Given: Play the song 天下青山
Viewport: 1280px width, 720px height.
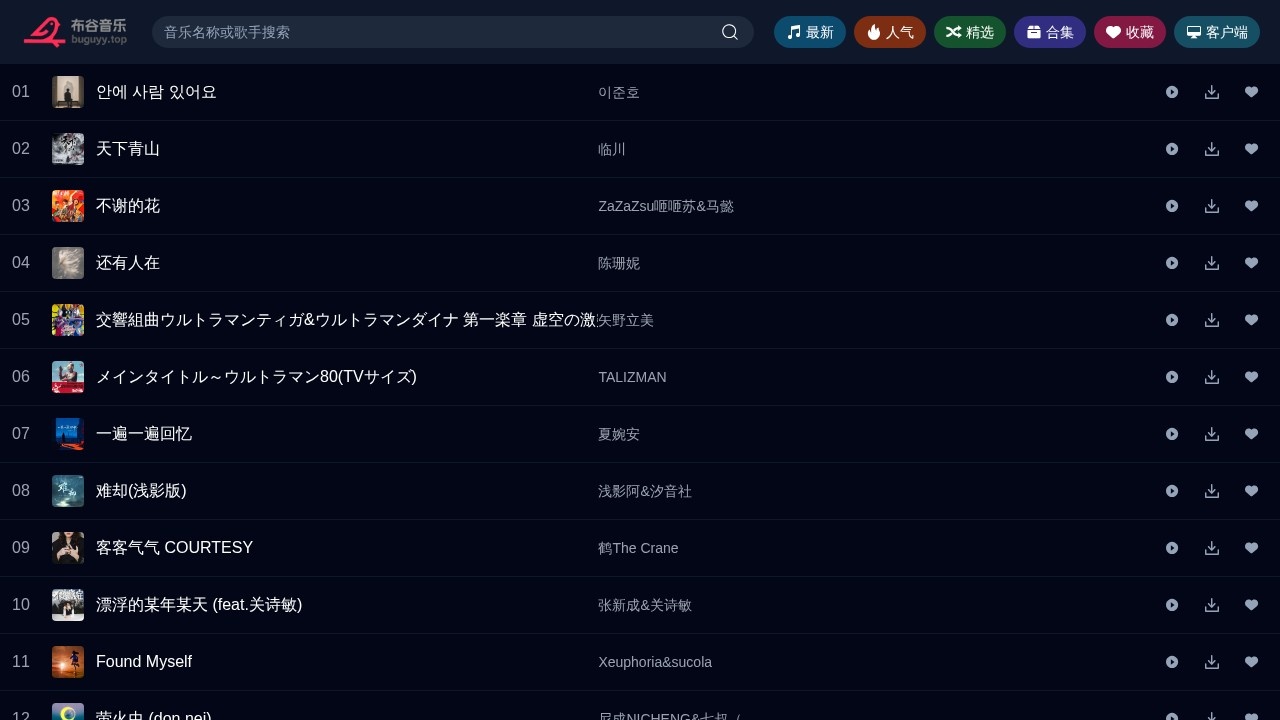Looking at the screenshot, I should click(x=1172, y=149).
